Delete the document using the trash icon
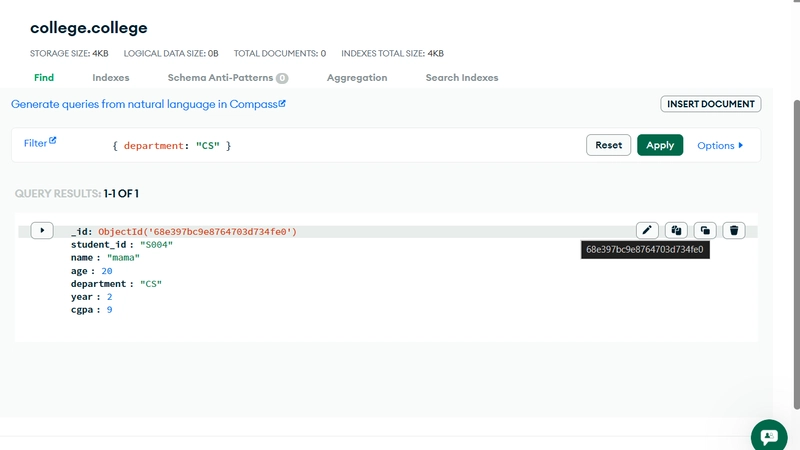800x450 pixels. [734, 230]
